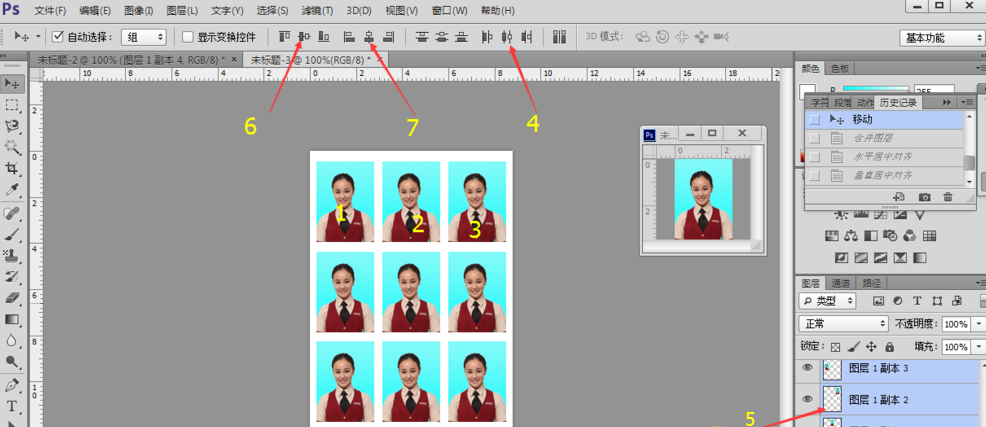Screen dimensions: 986x427
Task: Select the Eraser tool
Action: [x=12, y=297]
